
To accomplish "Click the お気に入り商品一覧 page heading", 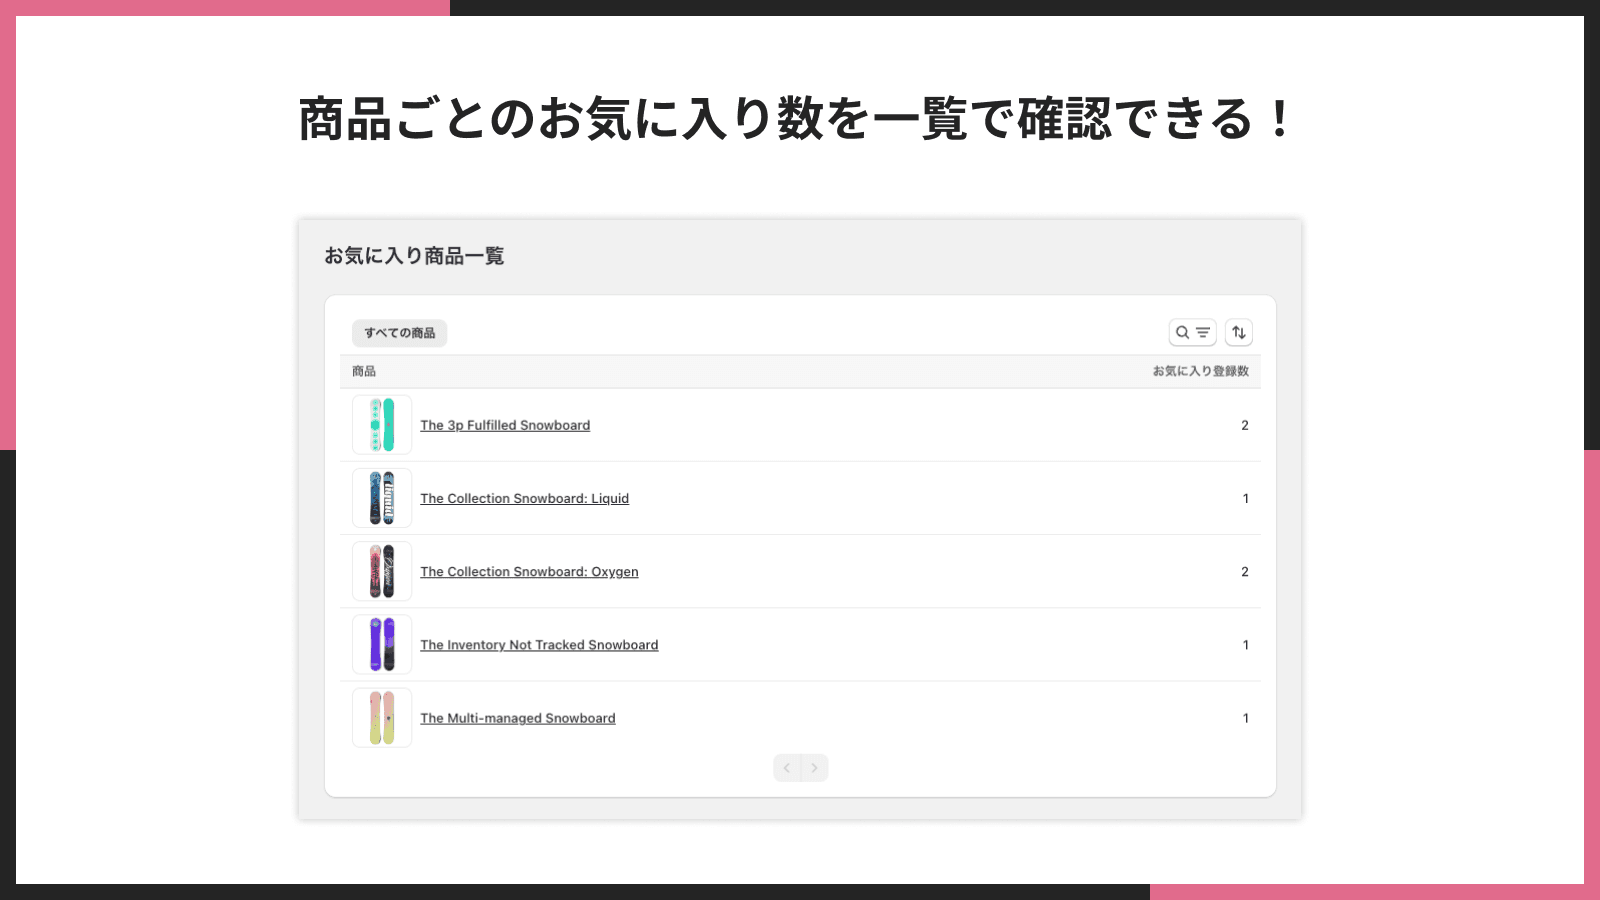I will click(414, 257).
